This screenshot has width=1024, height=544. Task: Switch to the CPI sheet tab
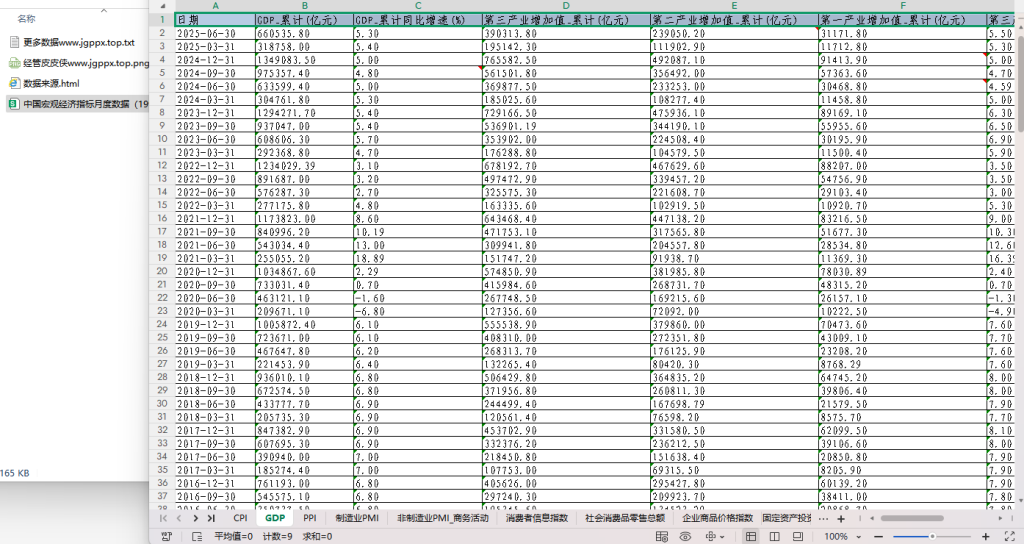(x=240, y=518)
